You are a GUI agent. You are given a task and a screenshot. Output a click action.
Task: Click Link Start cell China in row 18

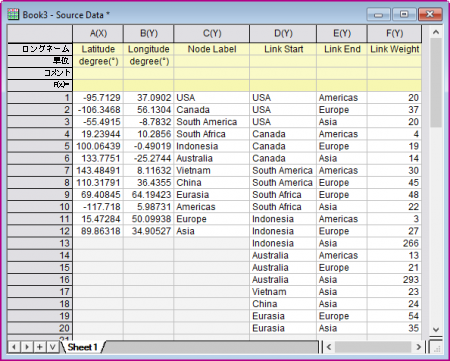283,304
